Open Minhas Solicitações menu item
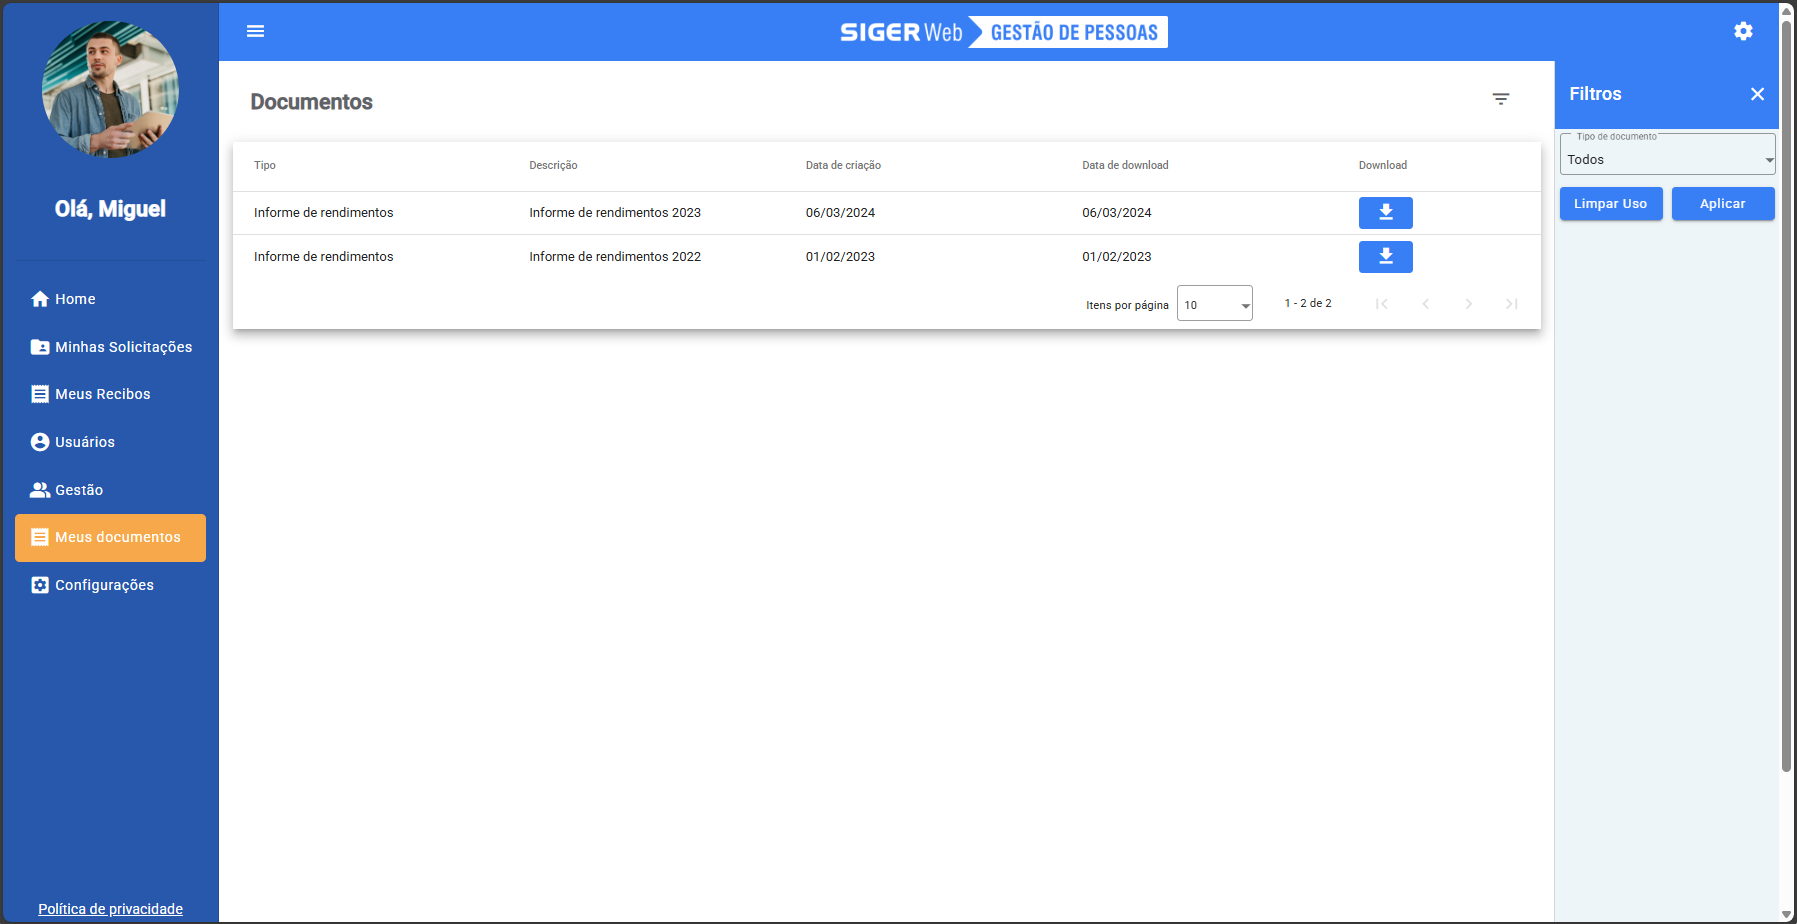 click(x=110, y=347)
